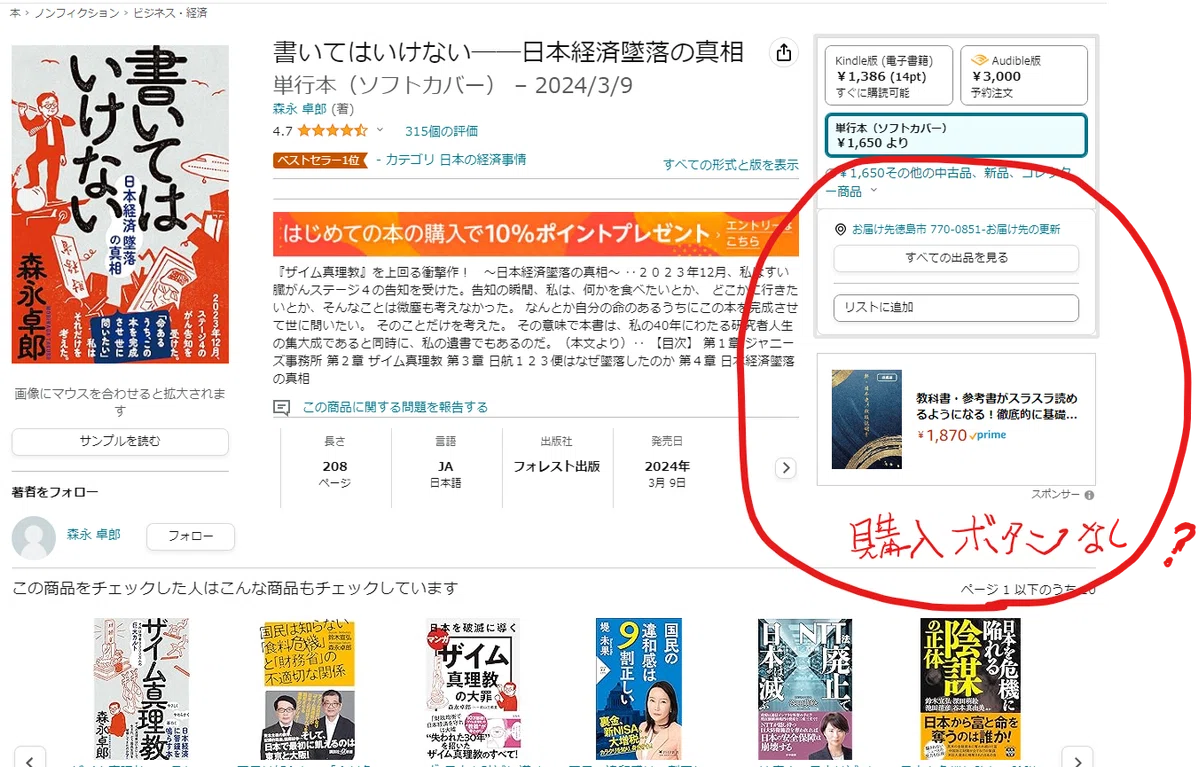Click the report issue speech-bubble icon
Image resolution: width=1200 pixels, height=767 pixels.
click(x=282, y=407)
